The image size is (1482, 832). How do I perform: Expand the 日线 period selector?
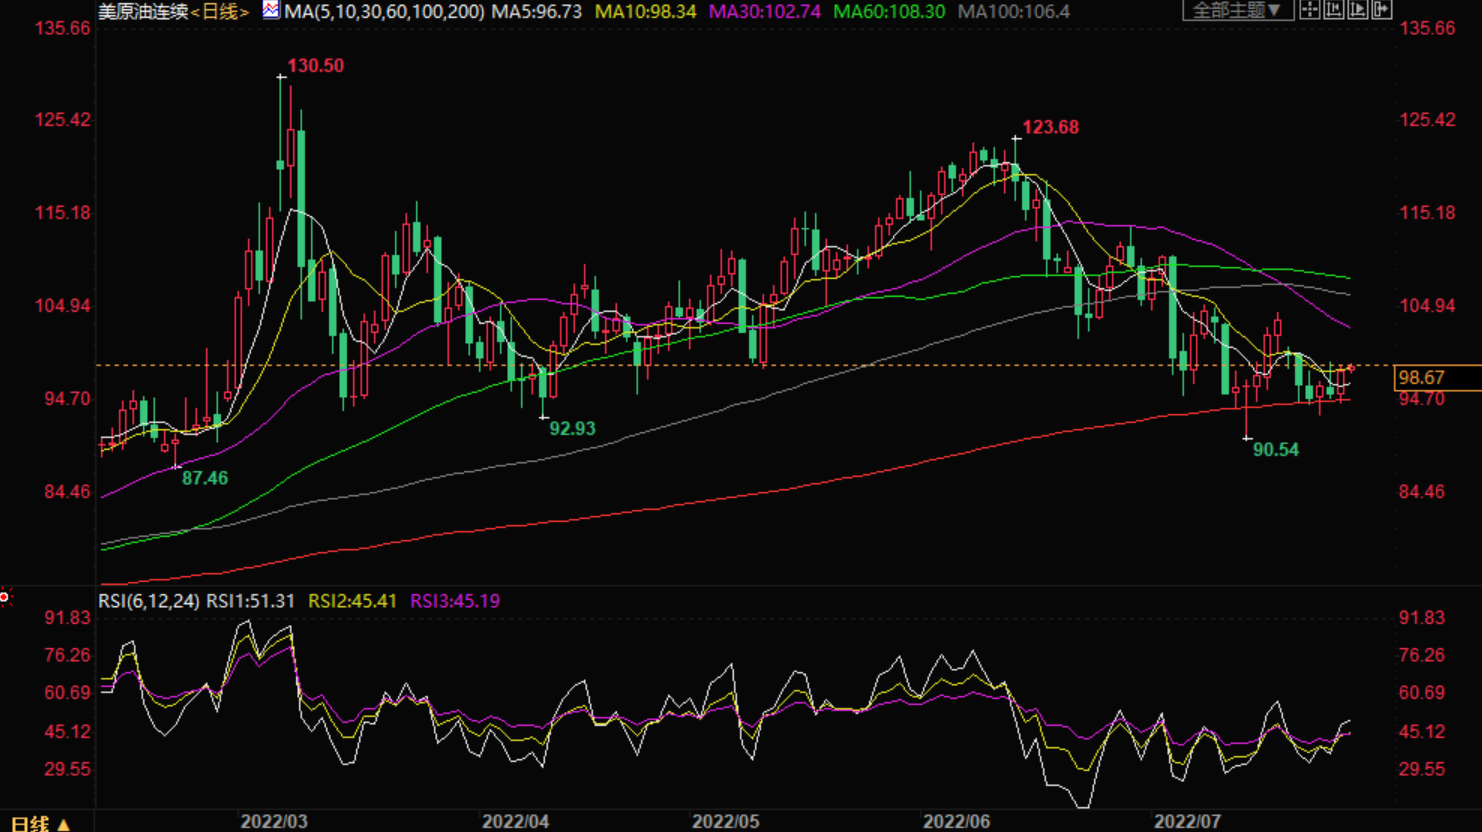[x=40, y=823]
